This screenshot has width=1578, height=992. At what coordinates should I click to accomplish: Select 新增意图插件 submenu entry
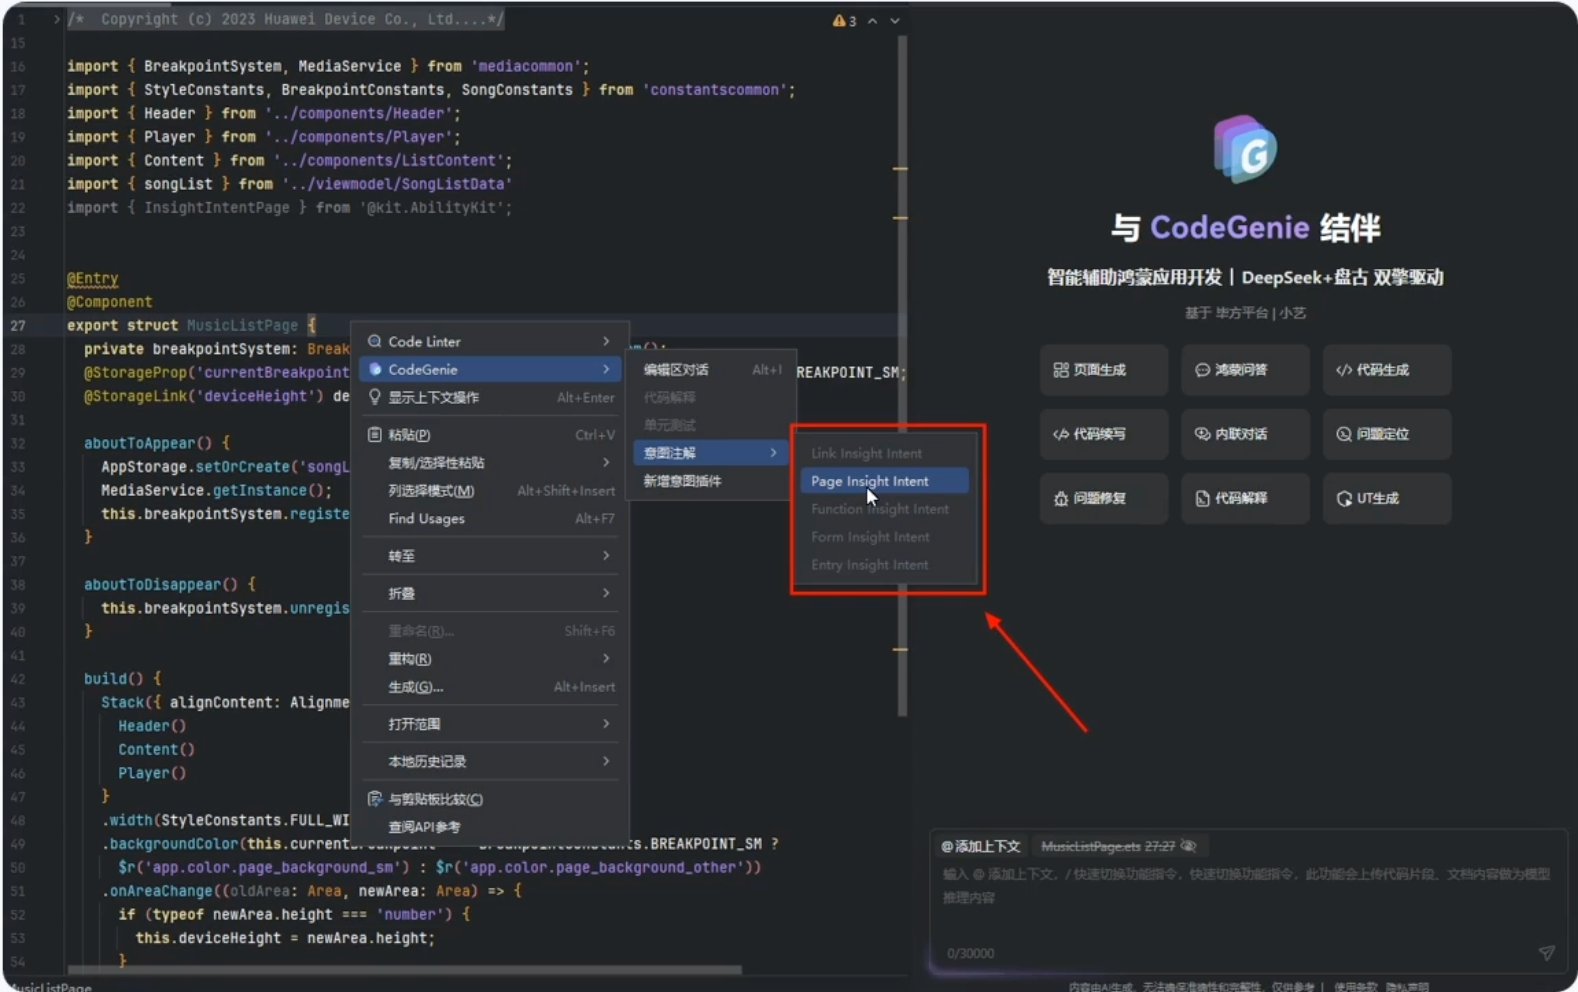[712, 481]
